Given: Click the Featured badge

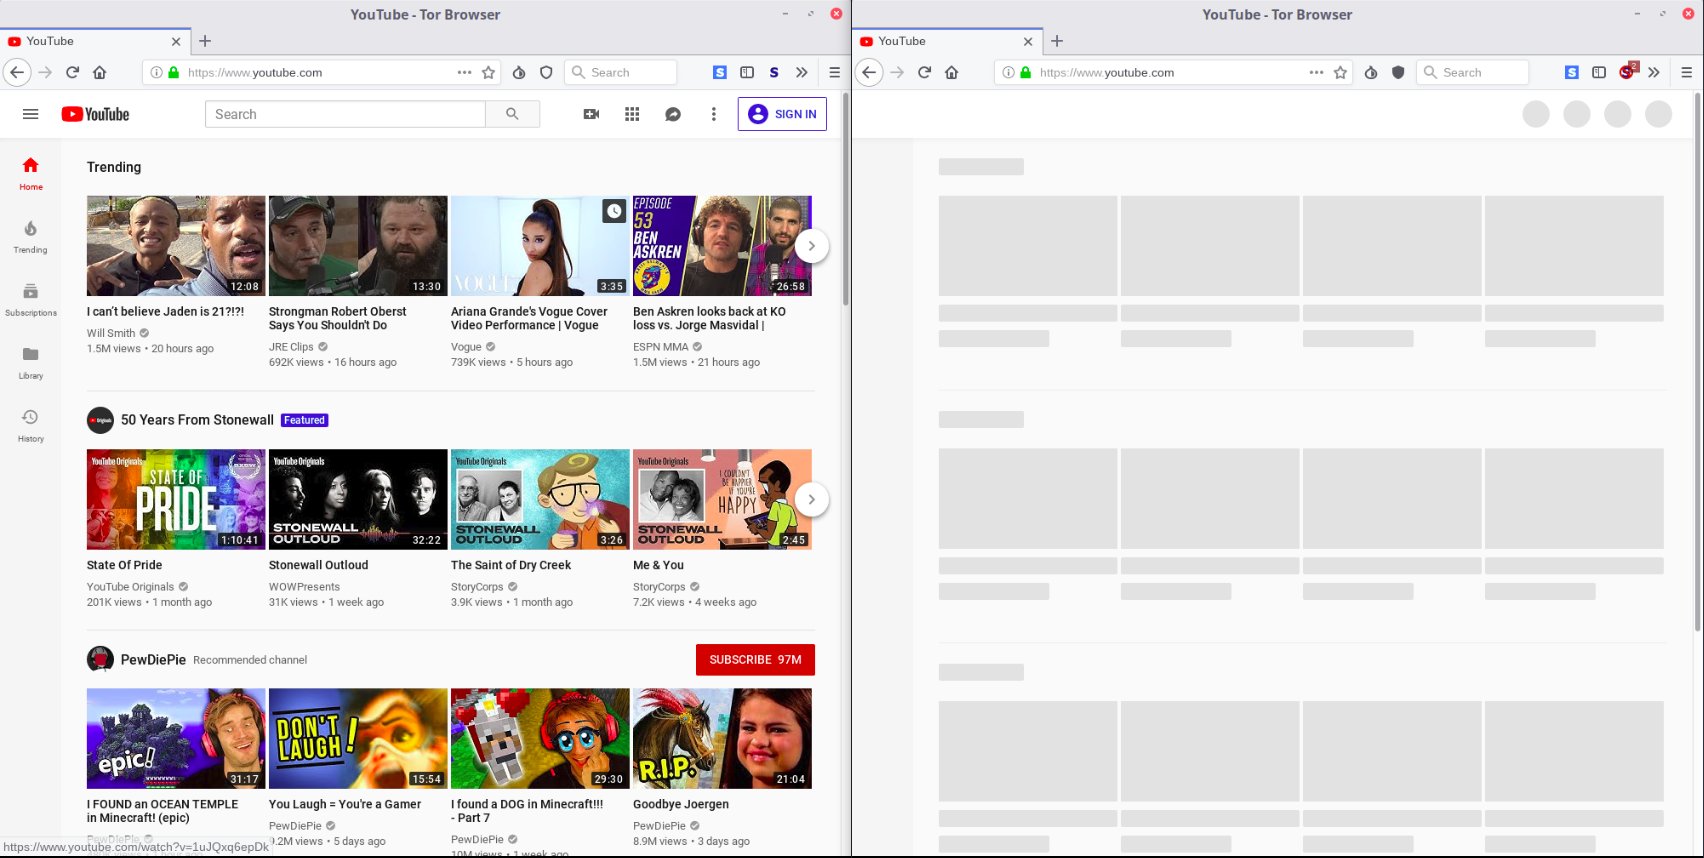Looking at the screenshot, I should [304, 420].
